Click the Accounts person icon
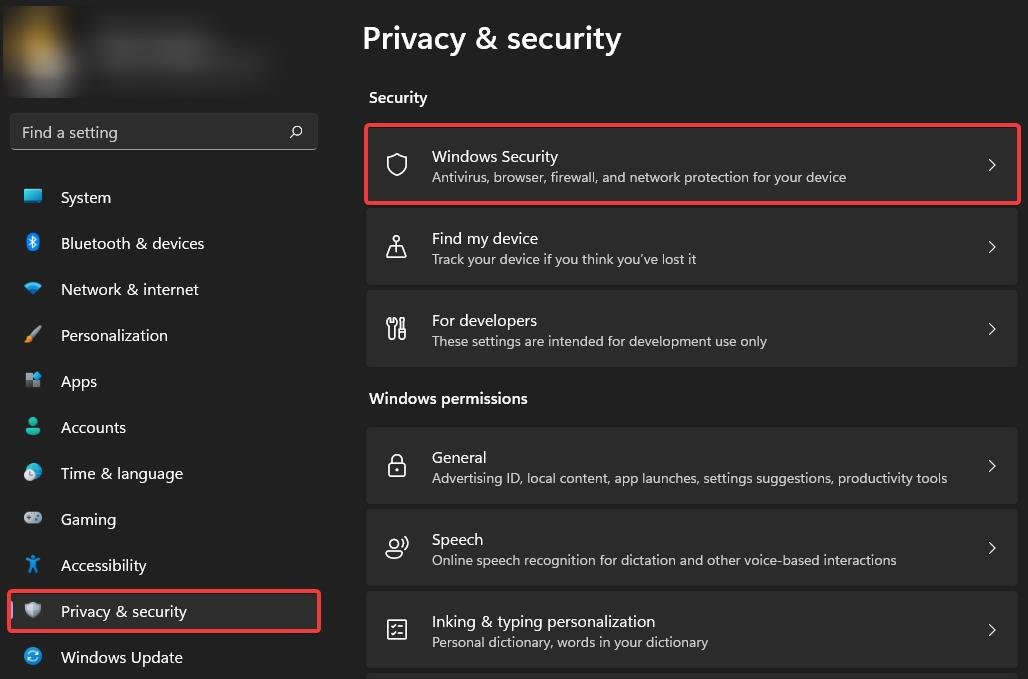The image size is (1028, 679). click(33, 427)
